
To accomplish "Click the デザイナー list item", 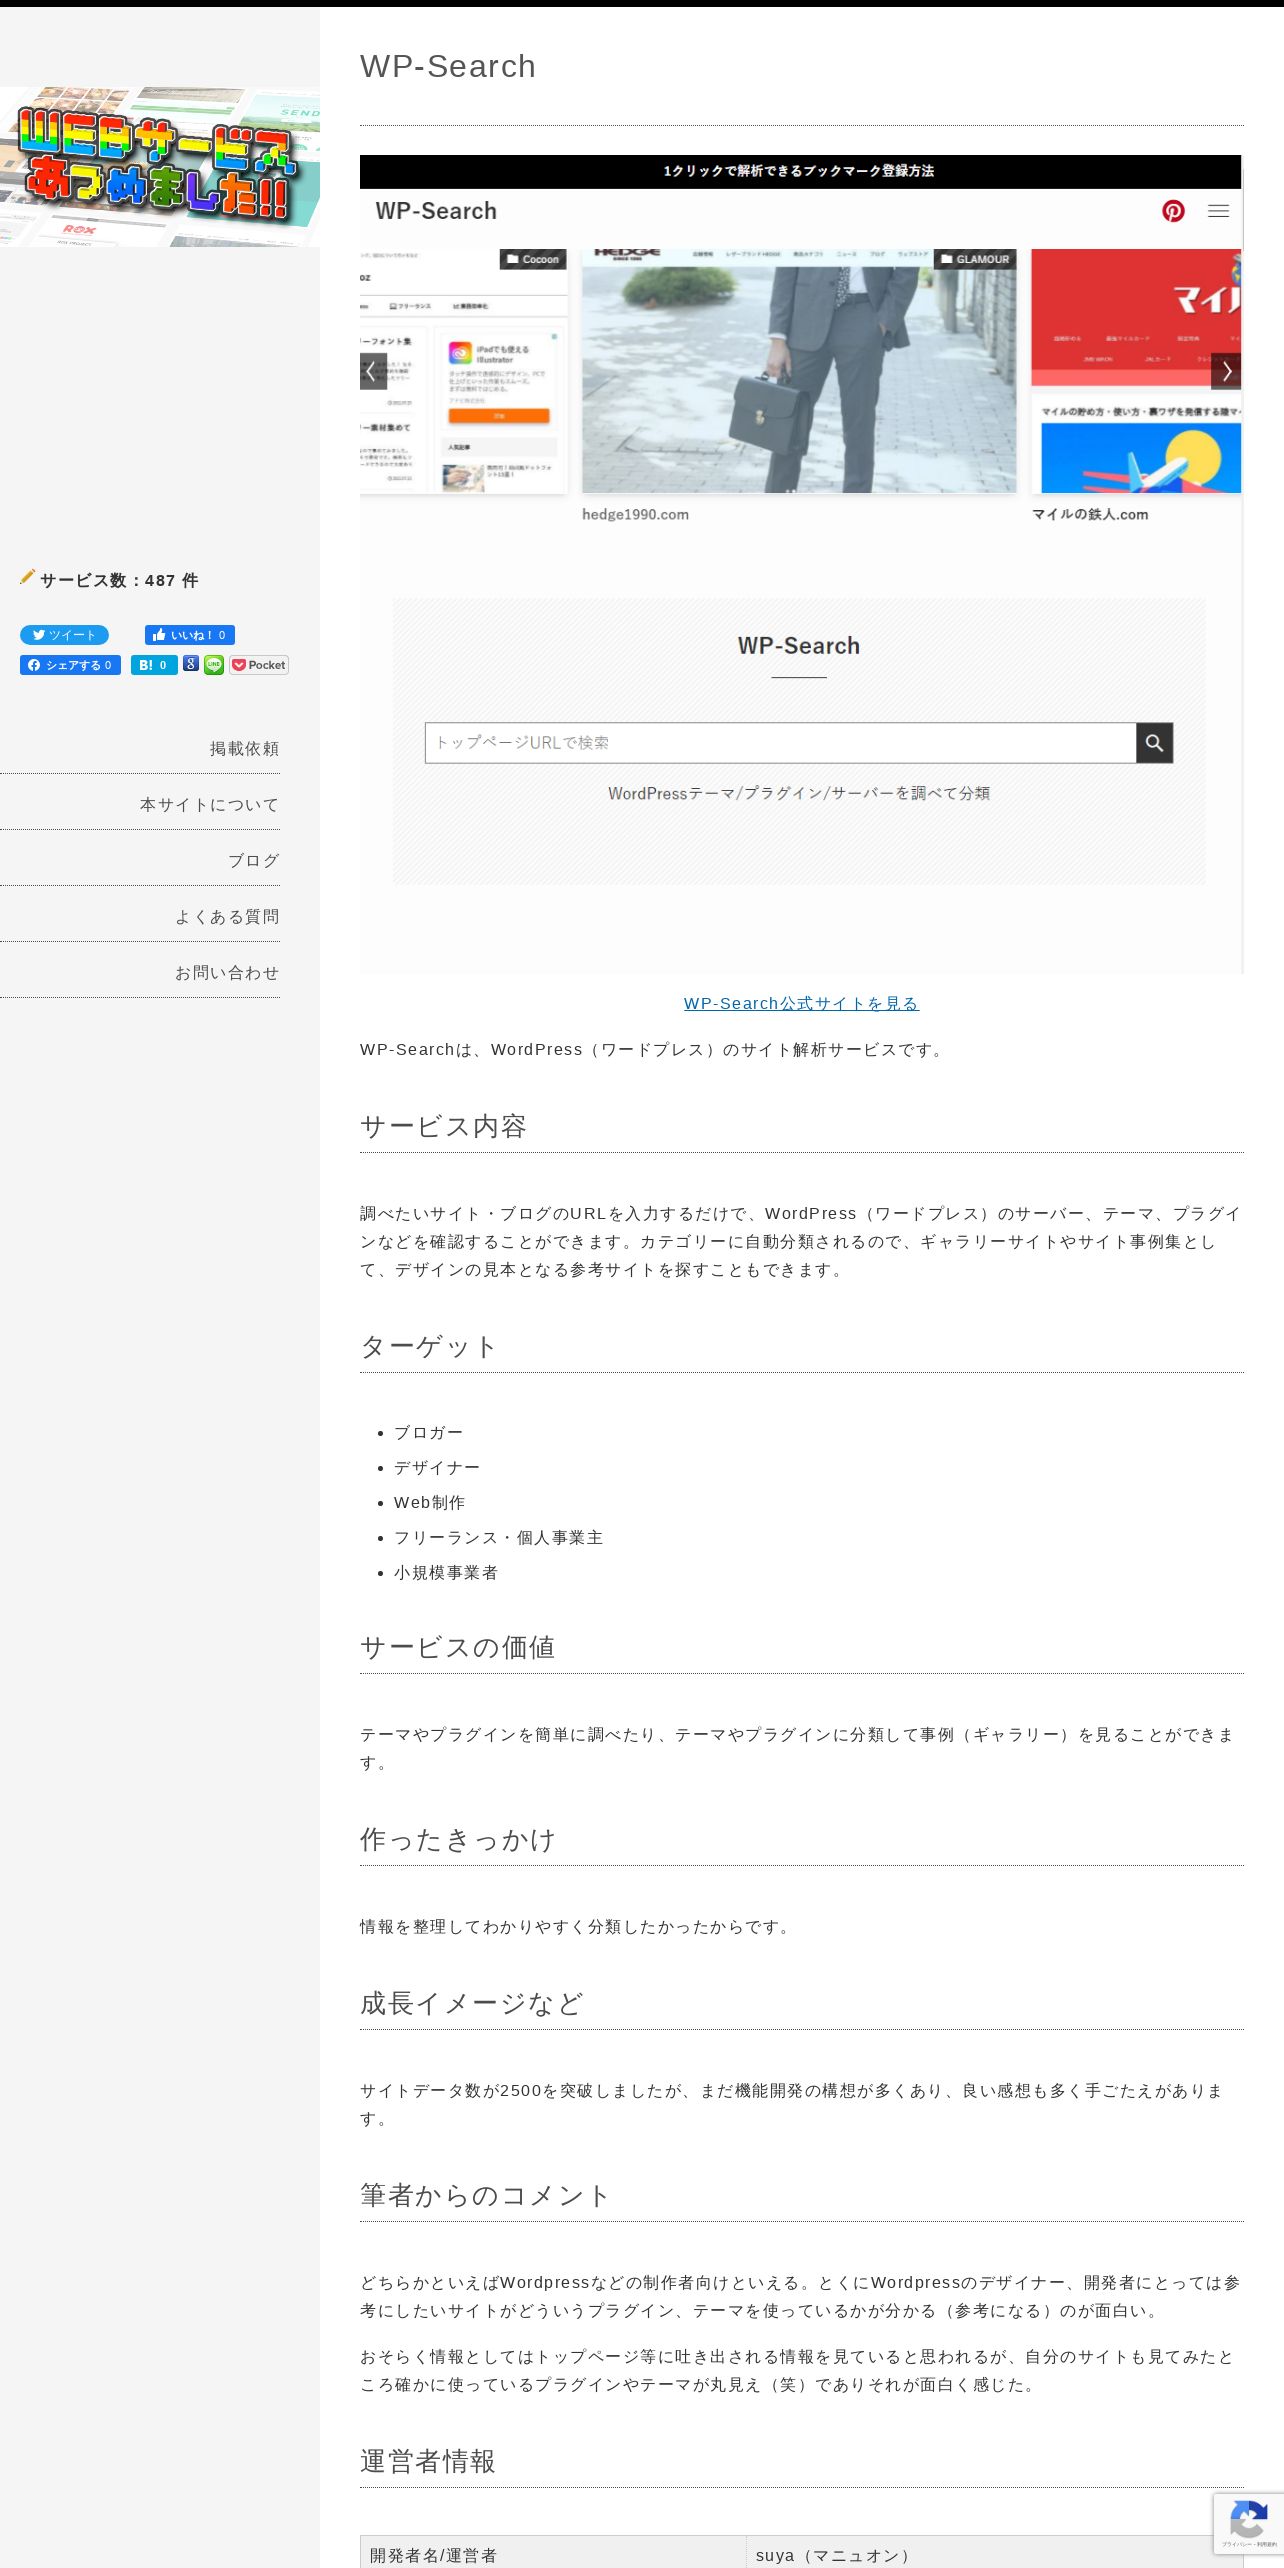I will coord(437,1468).
